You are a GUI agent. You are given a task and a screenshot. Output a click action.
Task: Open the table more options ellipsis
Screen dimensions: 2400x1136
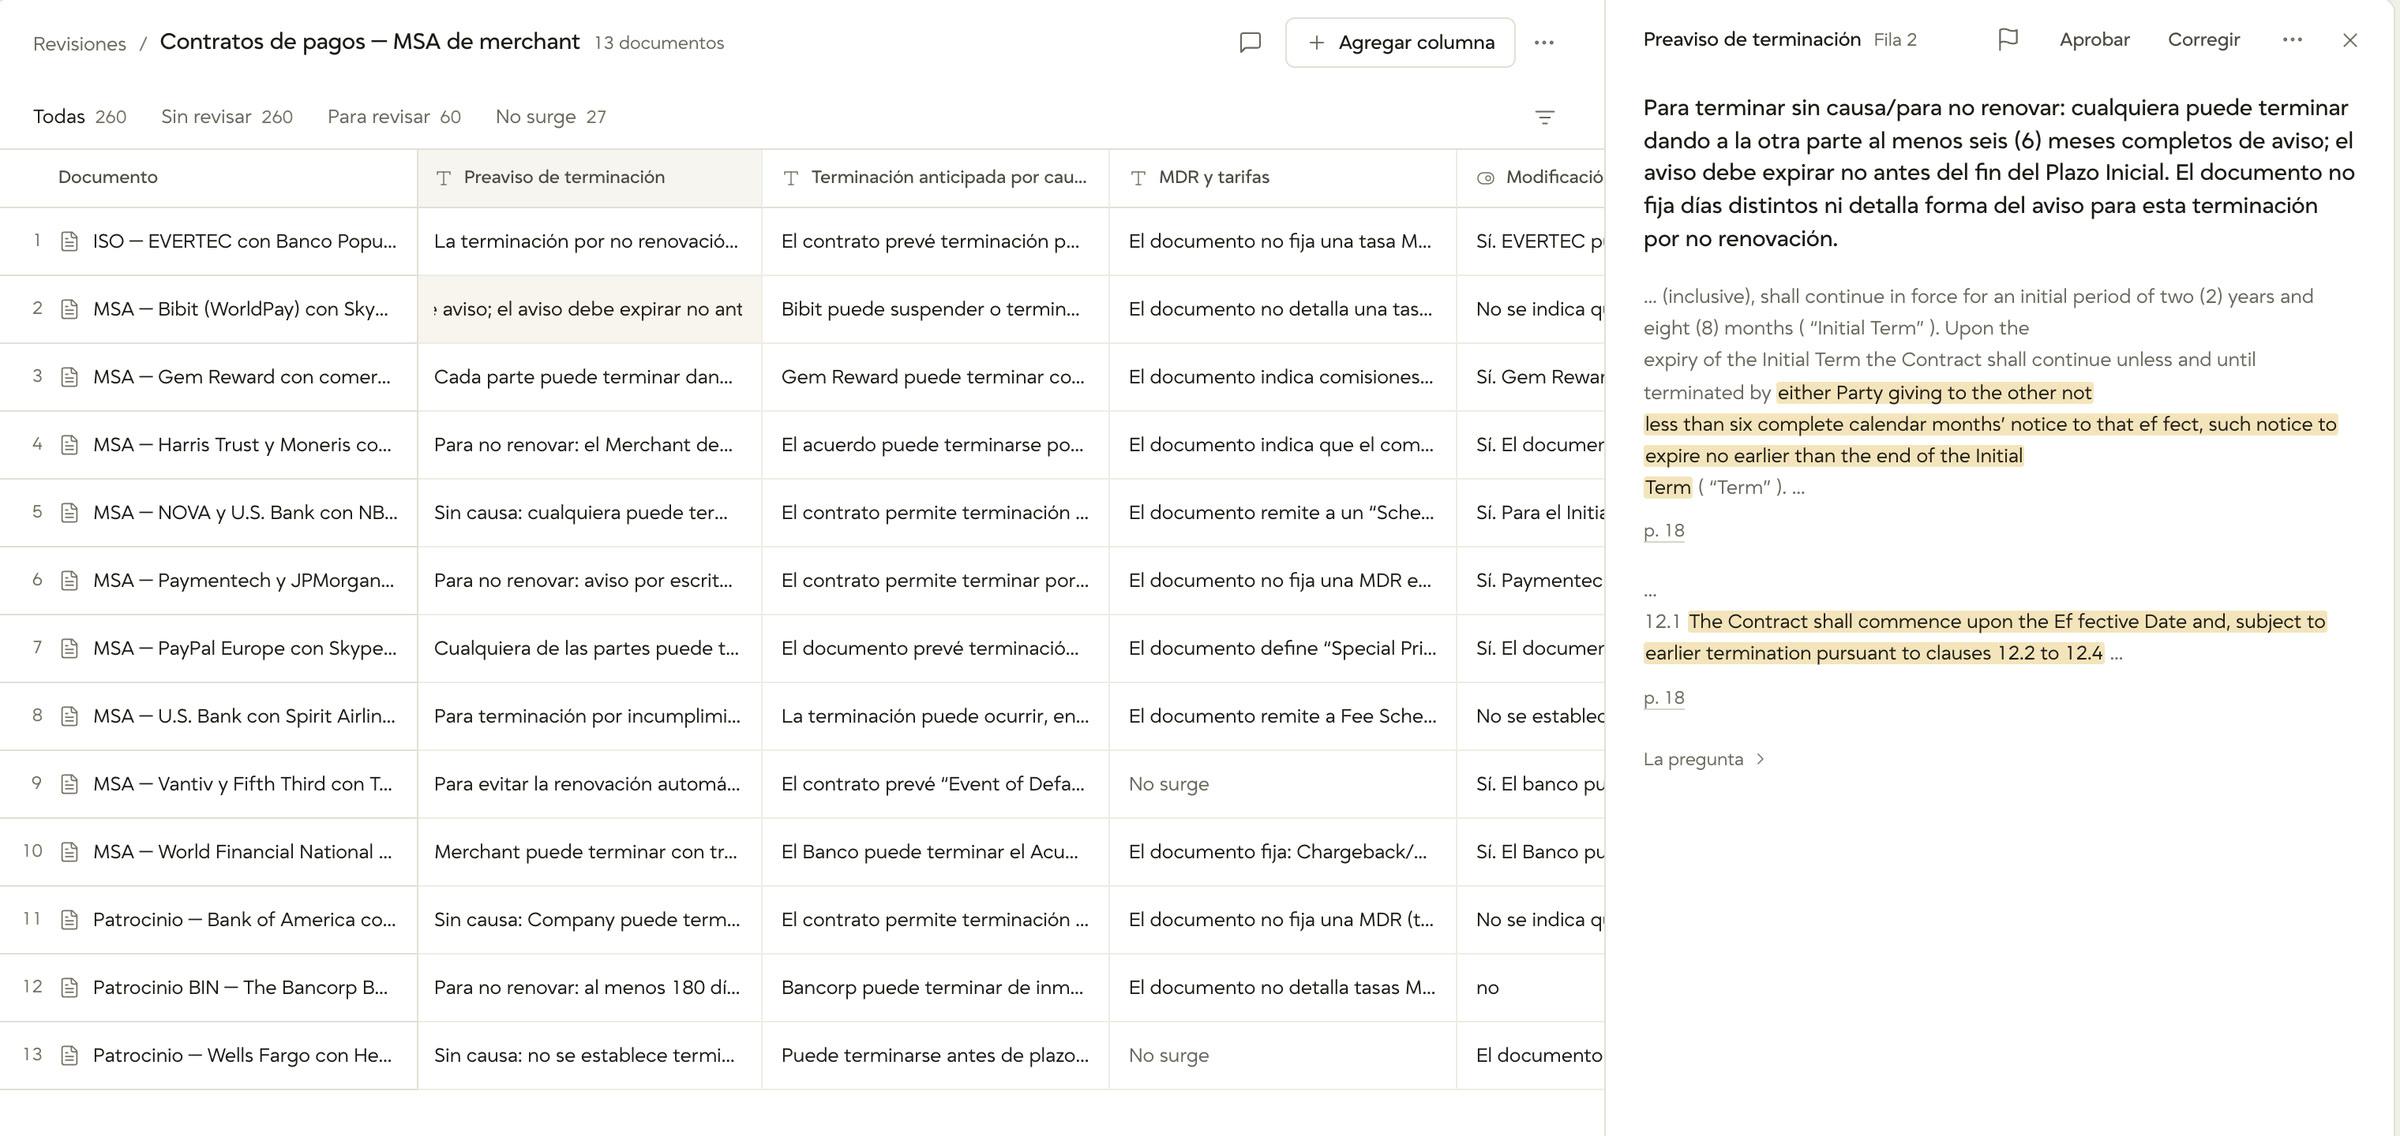coord(1544,43)
